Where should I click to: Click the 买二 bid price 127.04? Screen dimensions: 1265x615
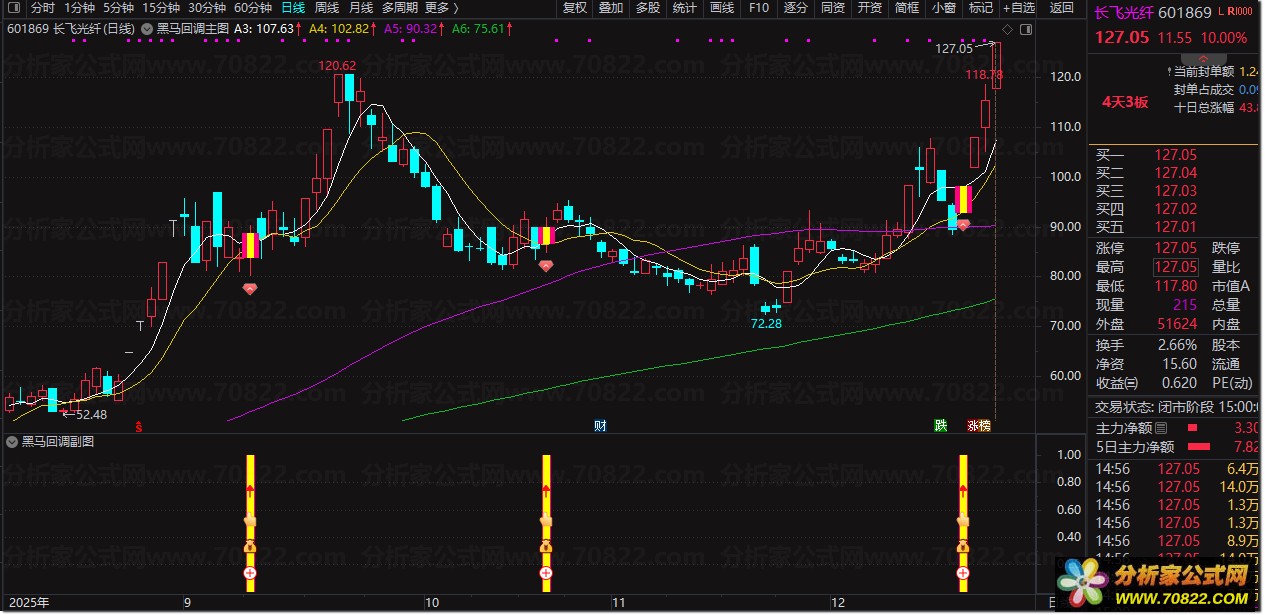(1175, 173)
